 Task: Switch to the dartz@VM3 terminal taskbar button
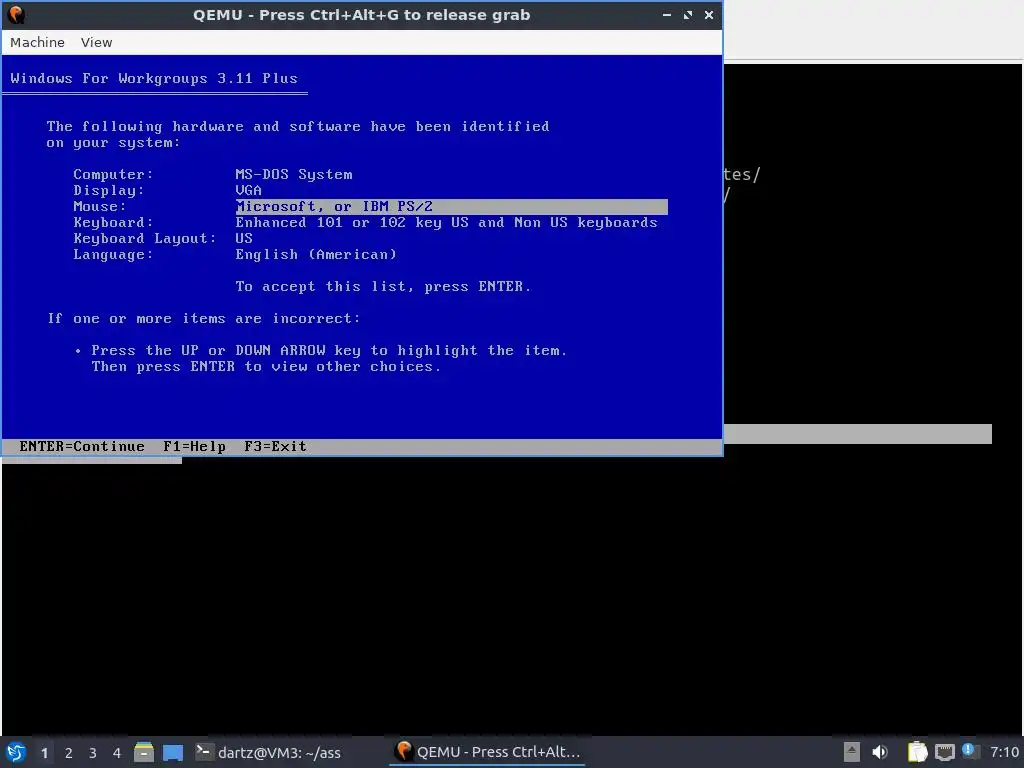[268, 752]
